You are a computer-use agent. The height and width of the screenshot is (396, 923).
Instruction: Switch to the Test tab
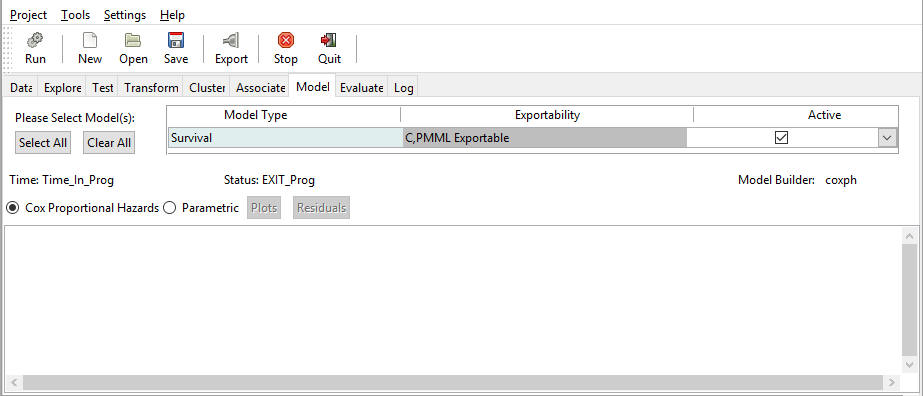click(102, 88)
